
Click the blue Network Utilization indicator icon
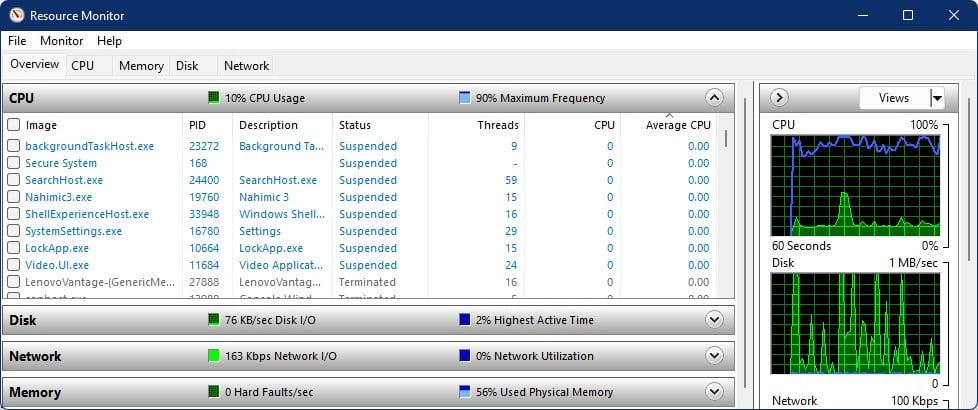[464, 356]
